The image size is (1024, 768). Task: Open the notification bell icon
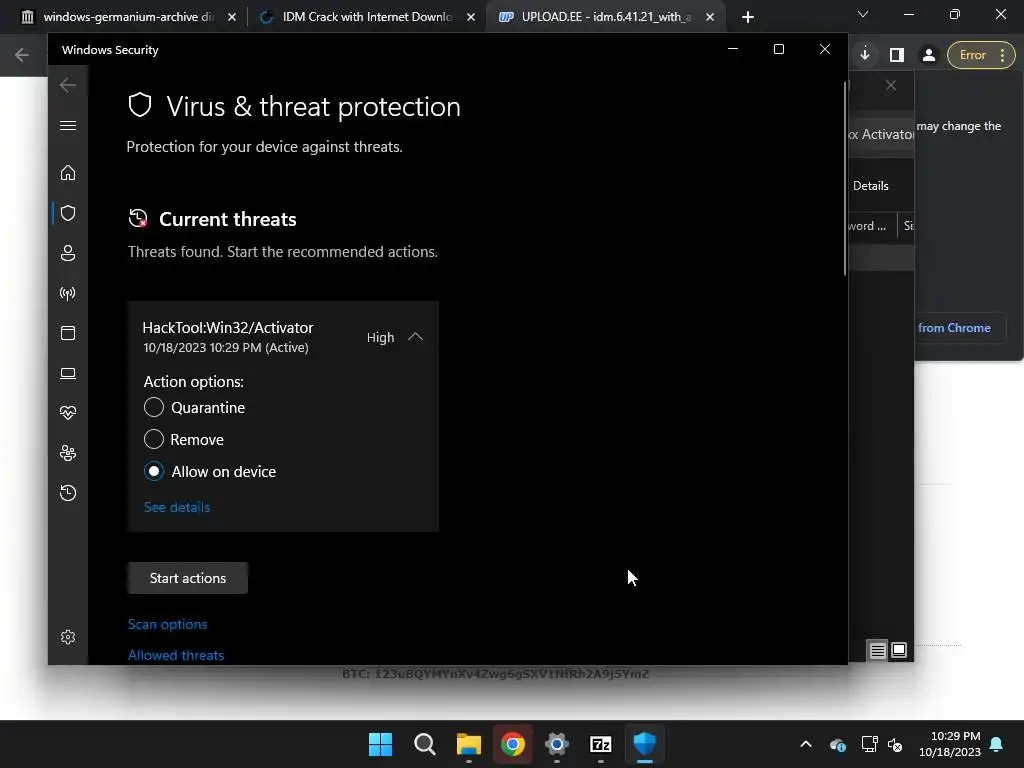coord(997,744)
